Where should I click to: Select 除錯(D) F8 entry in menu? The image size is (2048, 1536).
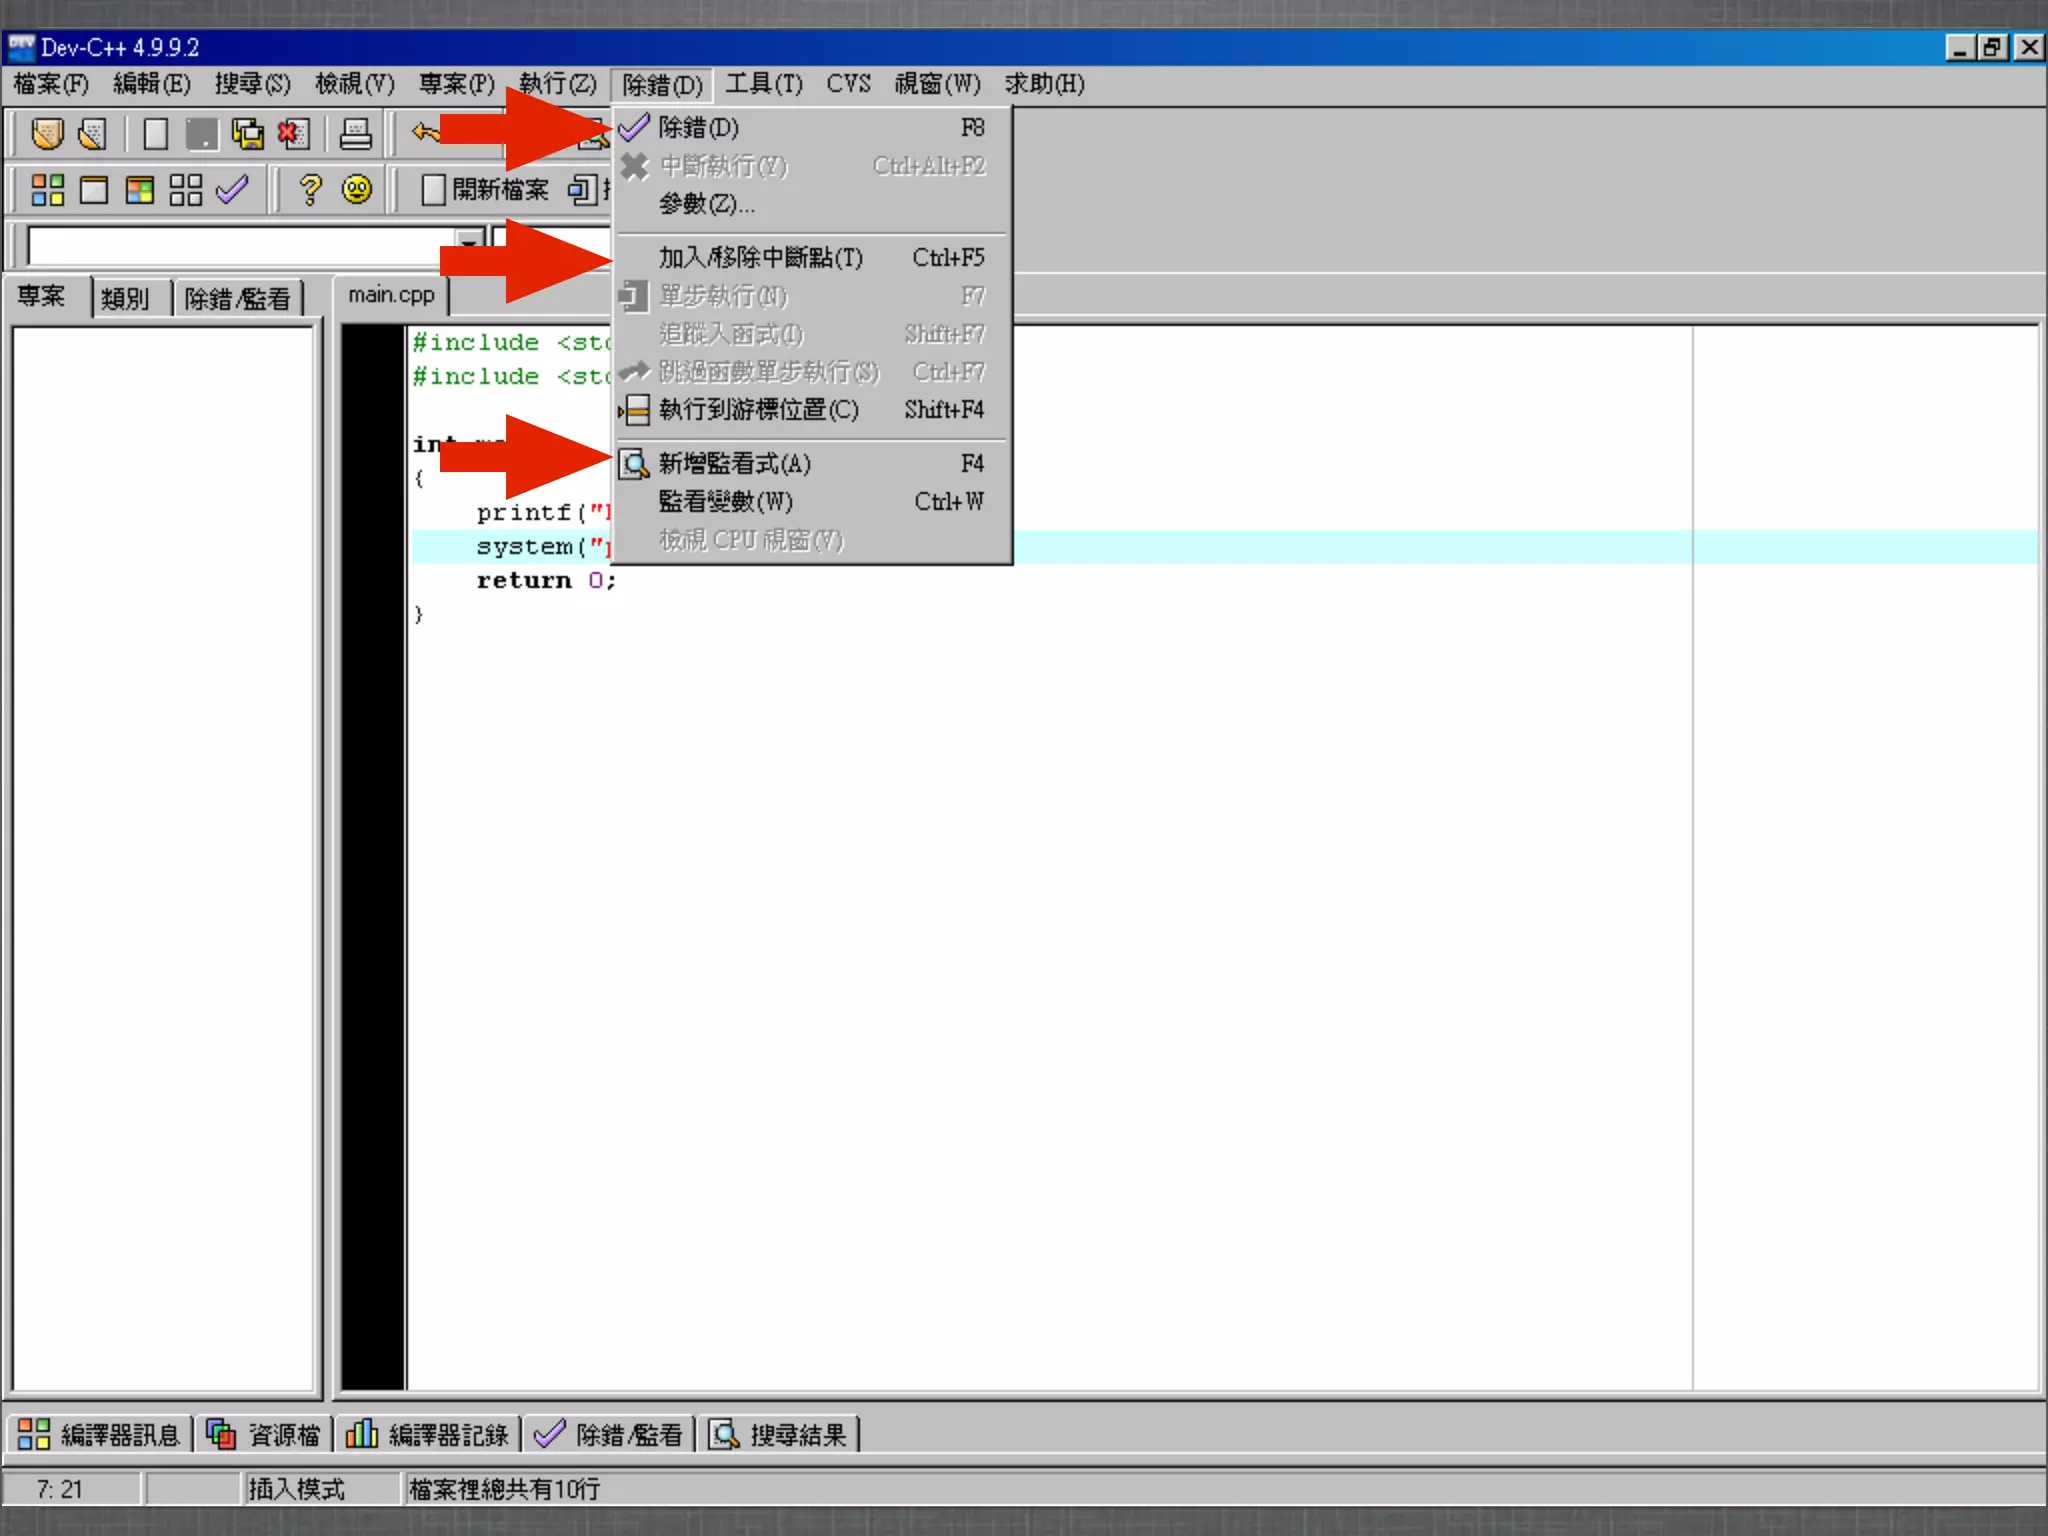(x=698, y=128)
